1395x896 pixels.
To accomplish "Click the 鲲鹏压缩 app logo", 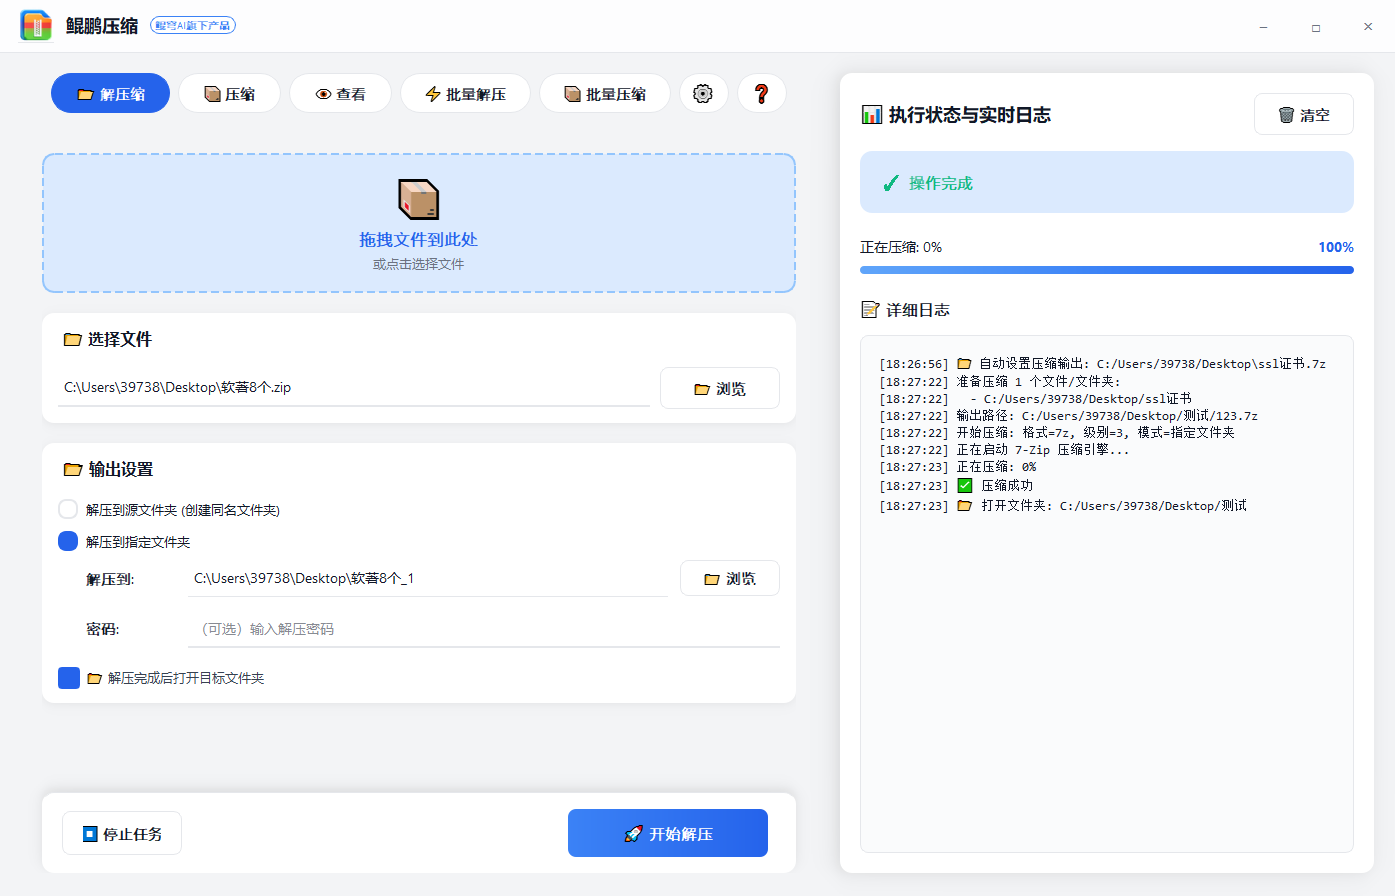I will pyautogui.click(x=36, y=25).
